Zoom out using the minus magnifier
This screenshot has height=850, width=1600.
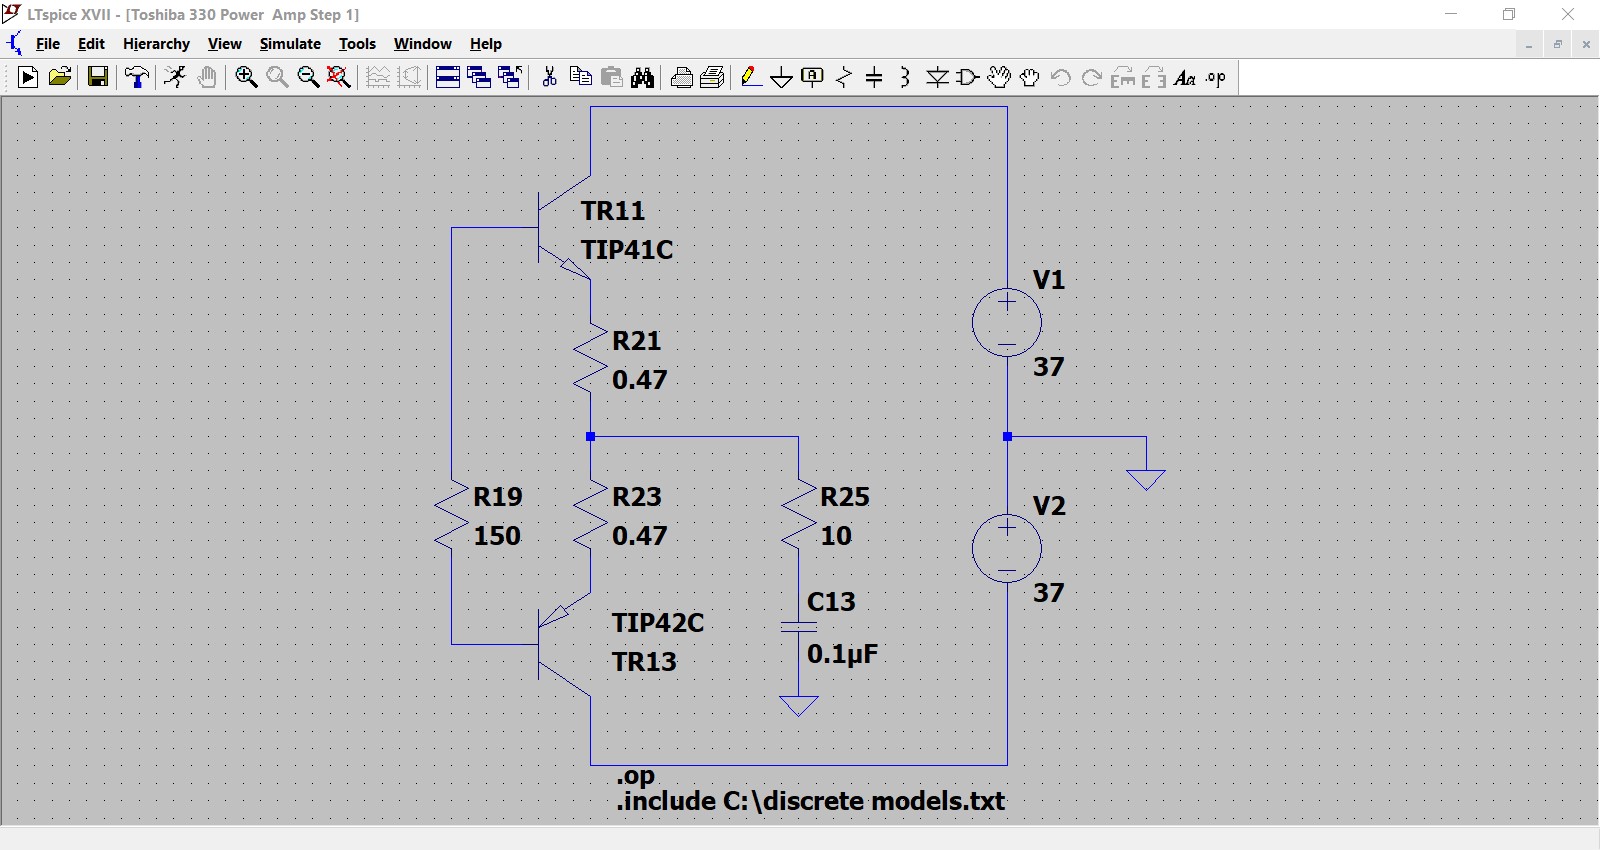pyautogui.click(x=308, y=77)
